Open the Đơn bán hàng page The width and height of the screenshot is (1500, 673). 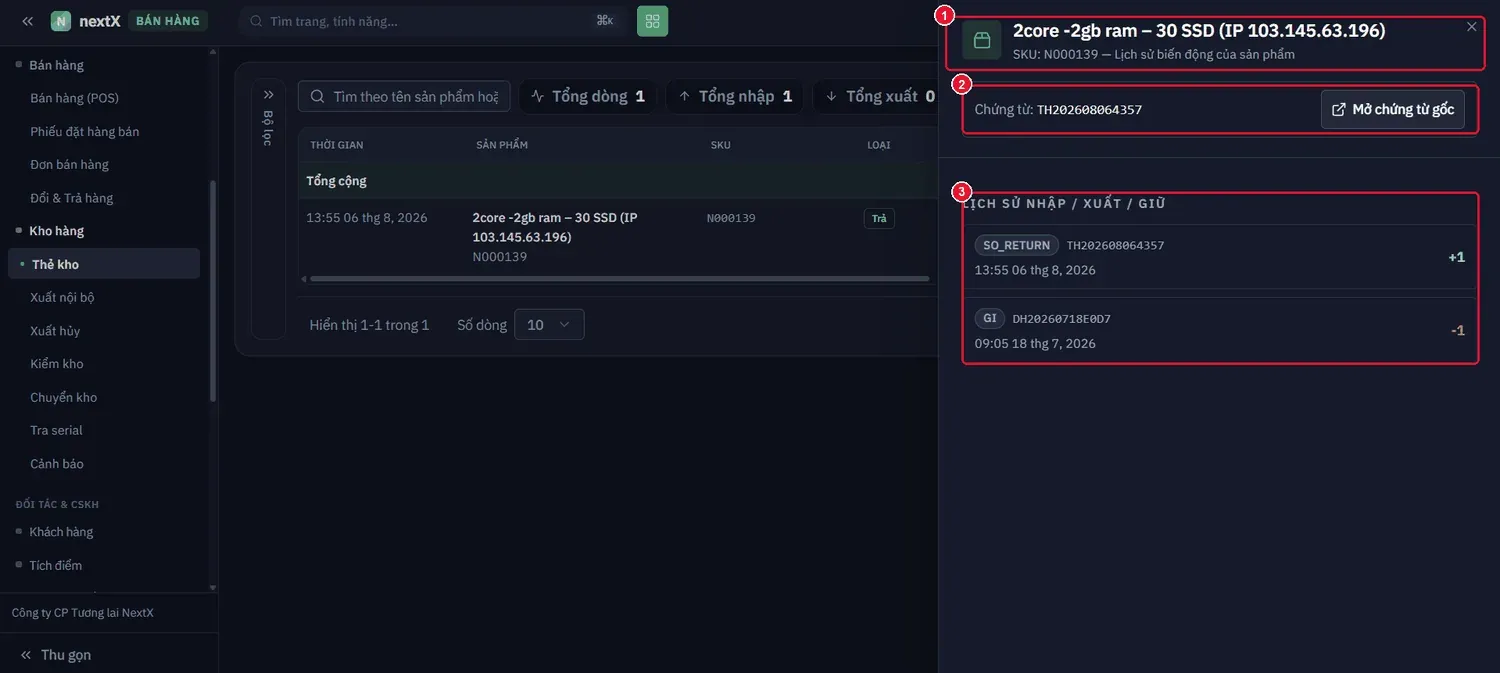click(70, 164)
